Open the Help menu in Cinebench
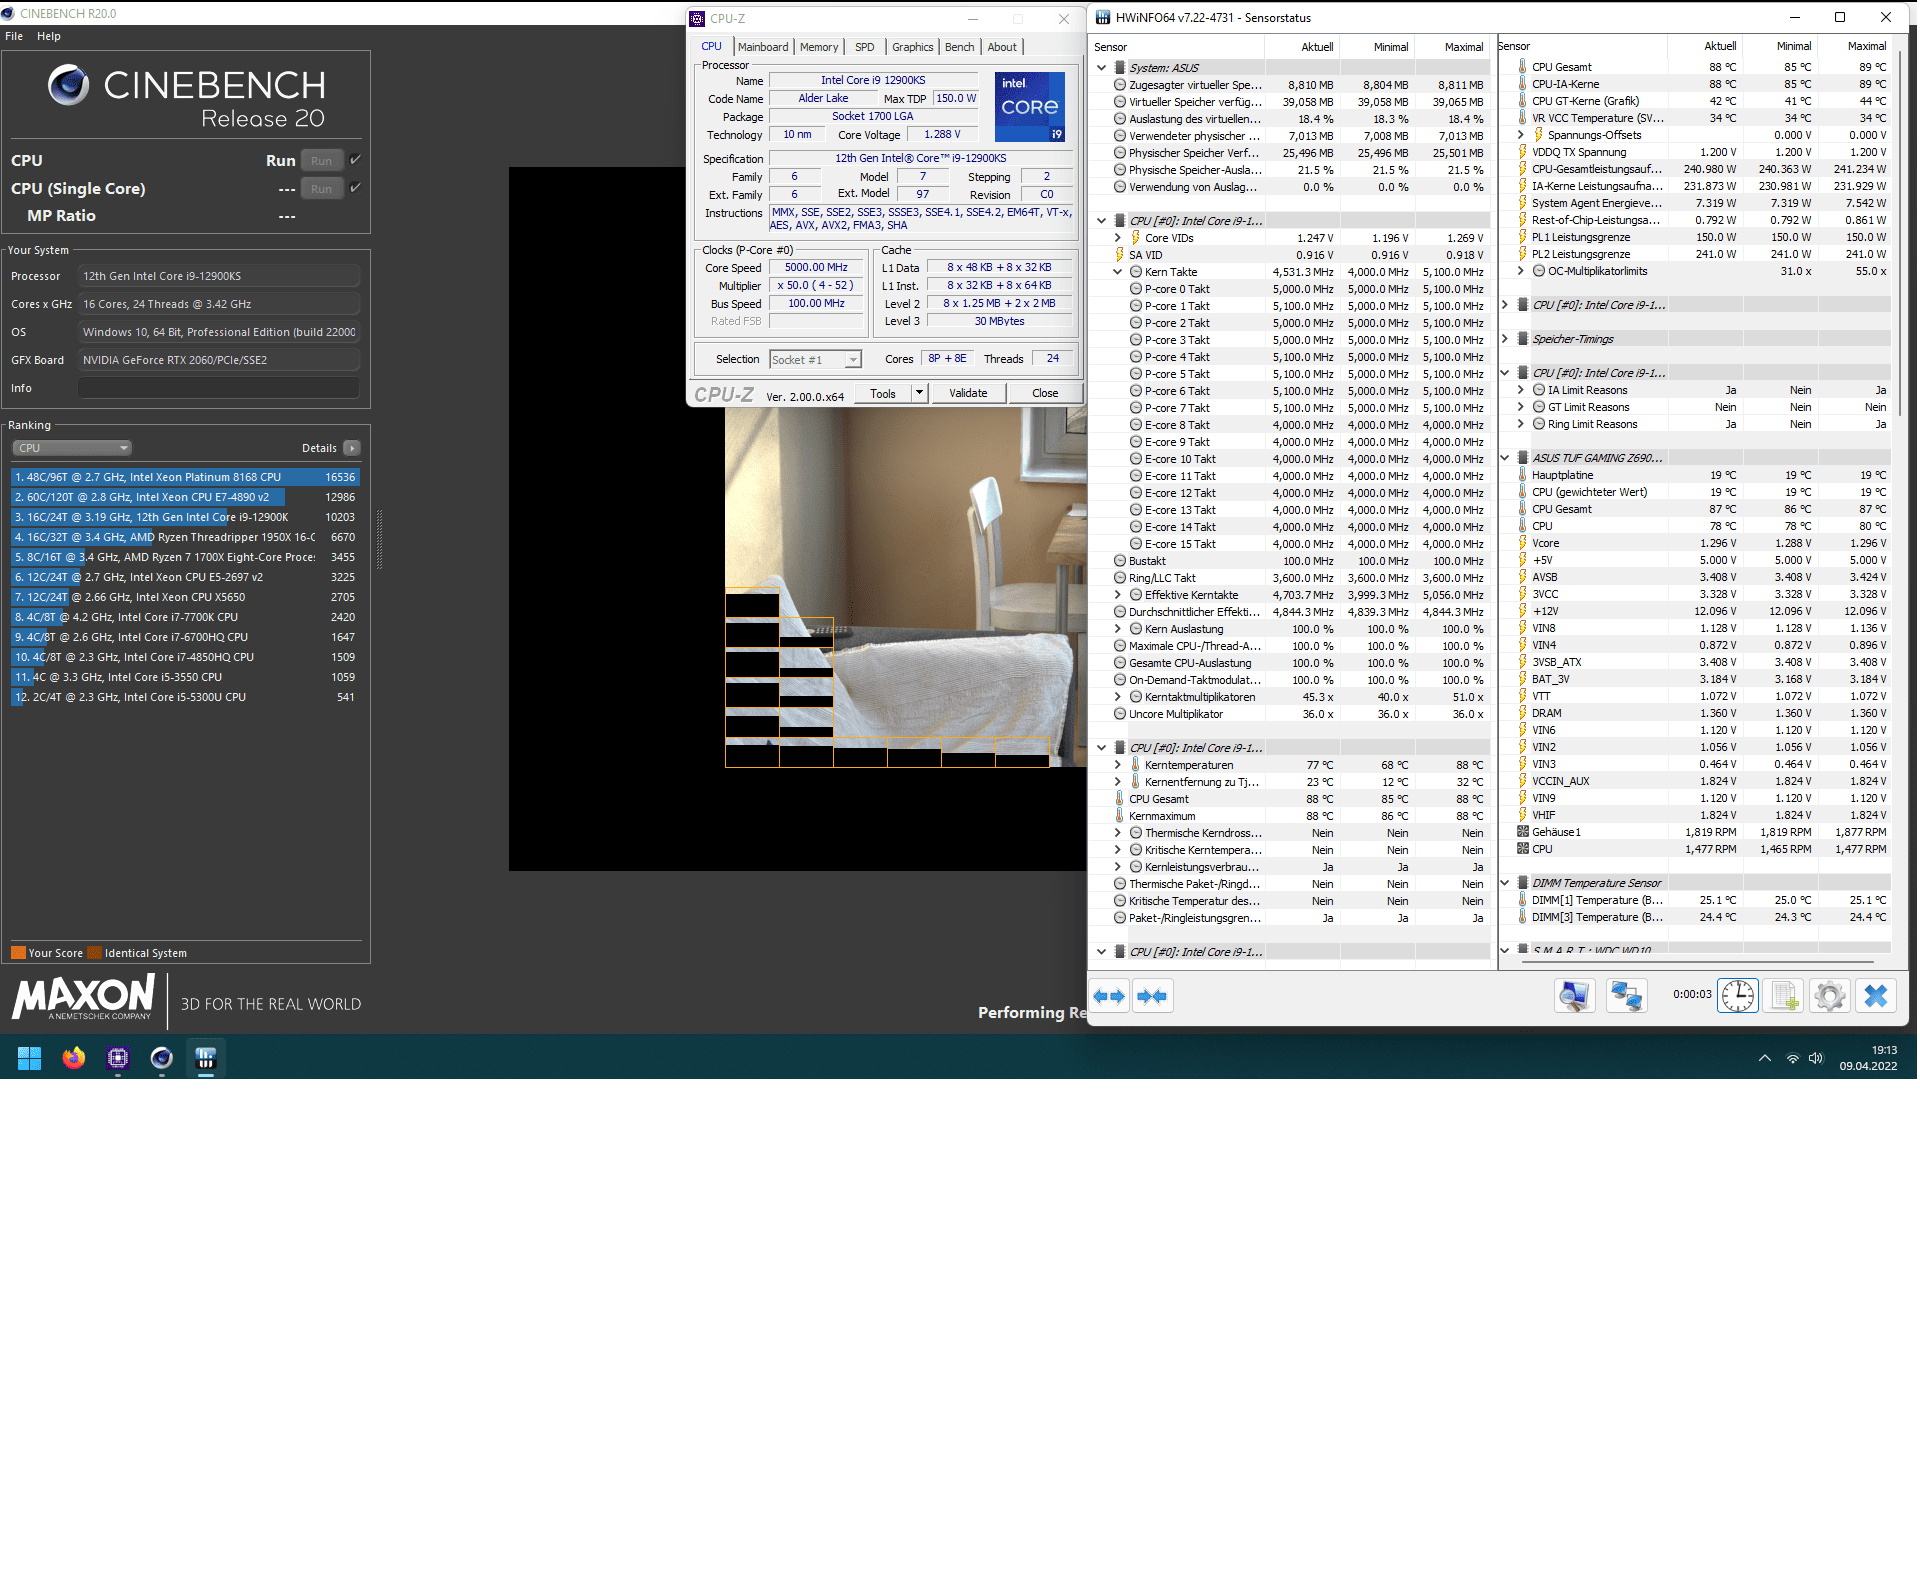The image size is (1920, 1592). tap(49, 36)
